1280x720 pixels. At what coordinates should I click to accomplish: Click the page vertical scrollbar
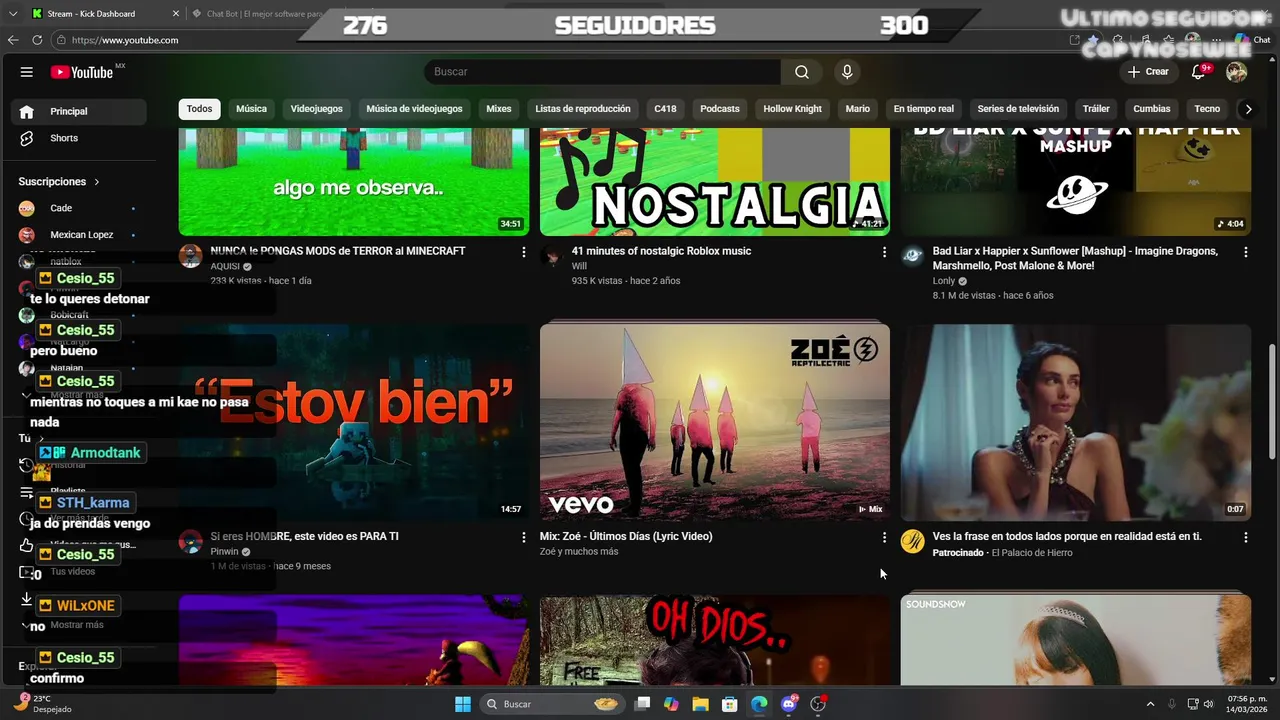[1272, 404]
